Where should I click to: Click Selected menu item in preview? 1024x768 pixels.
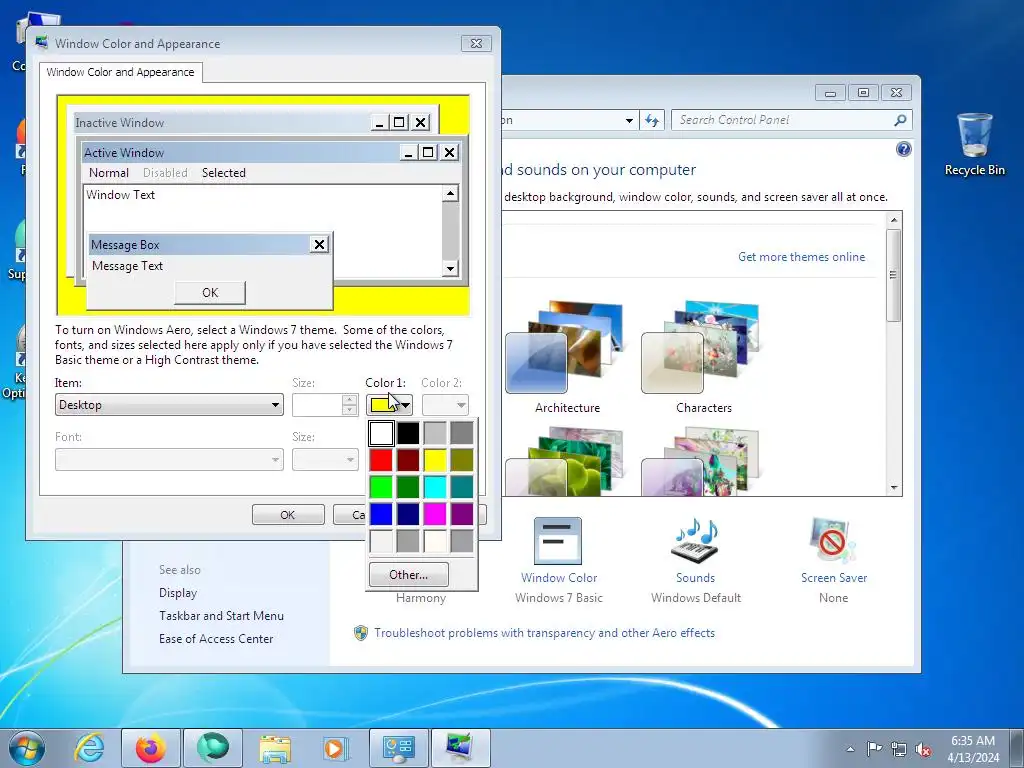tap(223, 172)
